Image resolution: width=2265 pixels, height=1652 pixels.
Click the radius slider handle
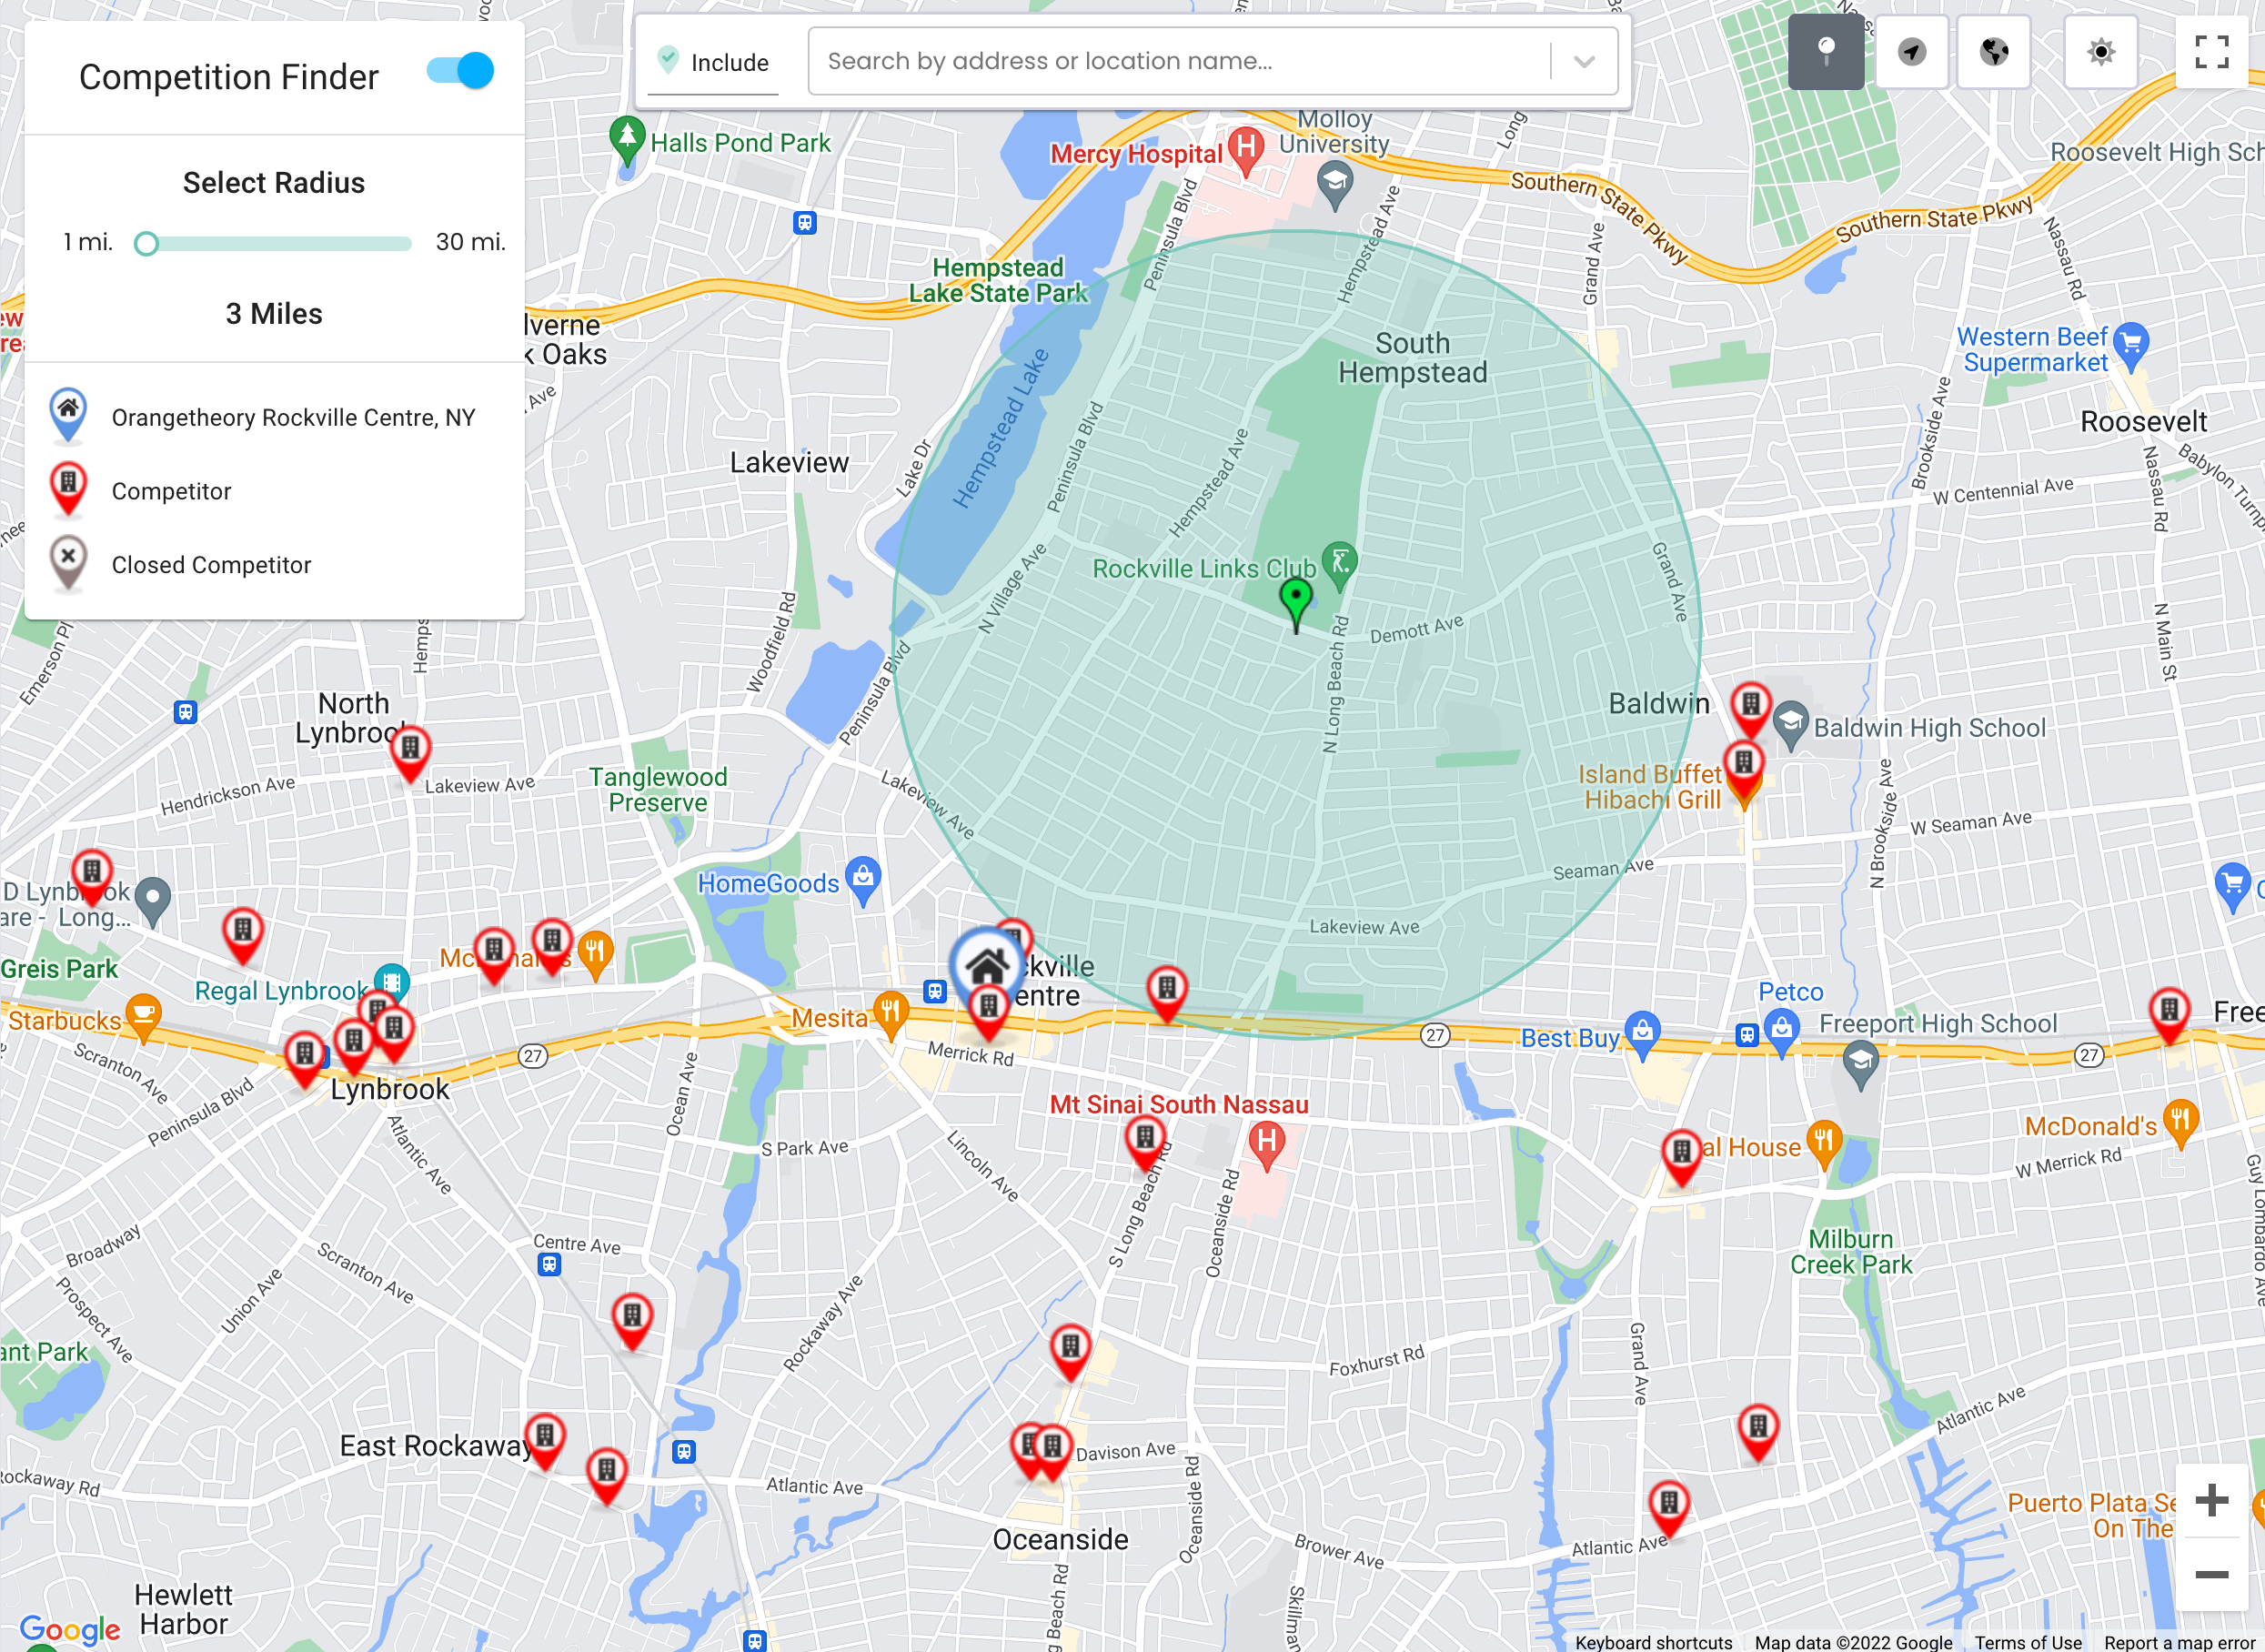click(x=146, y=244)
